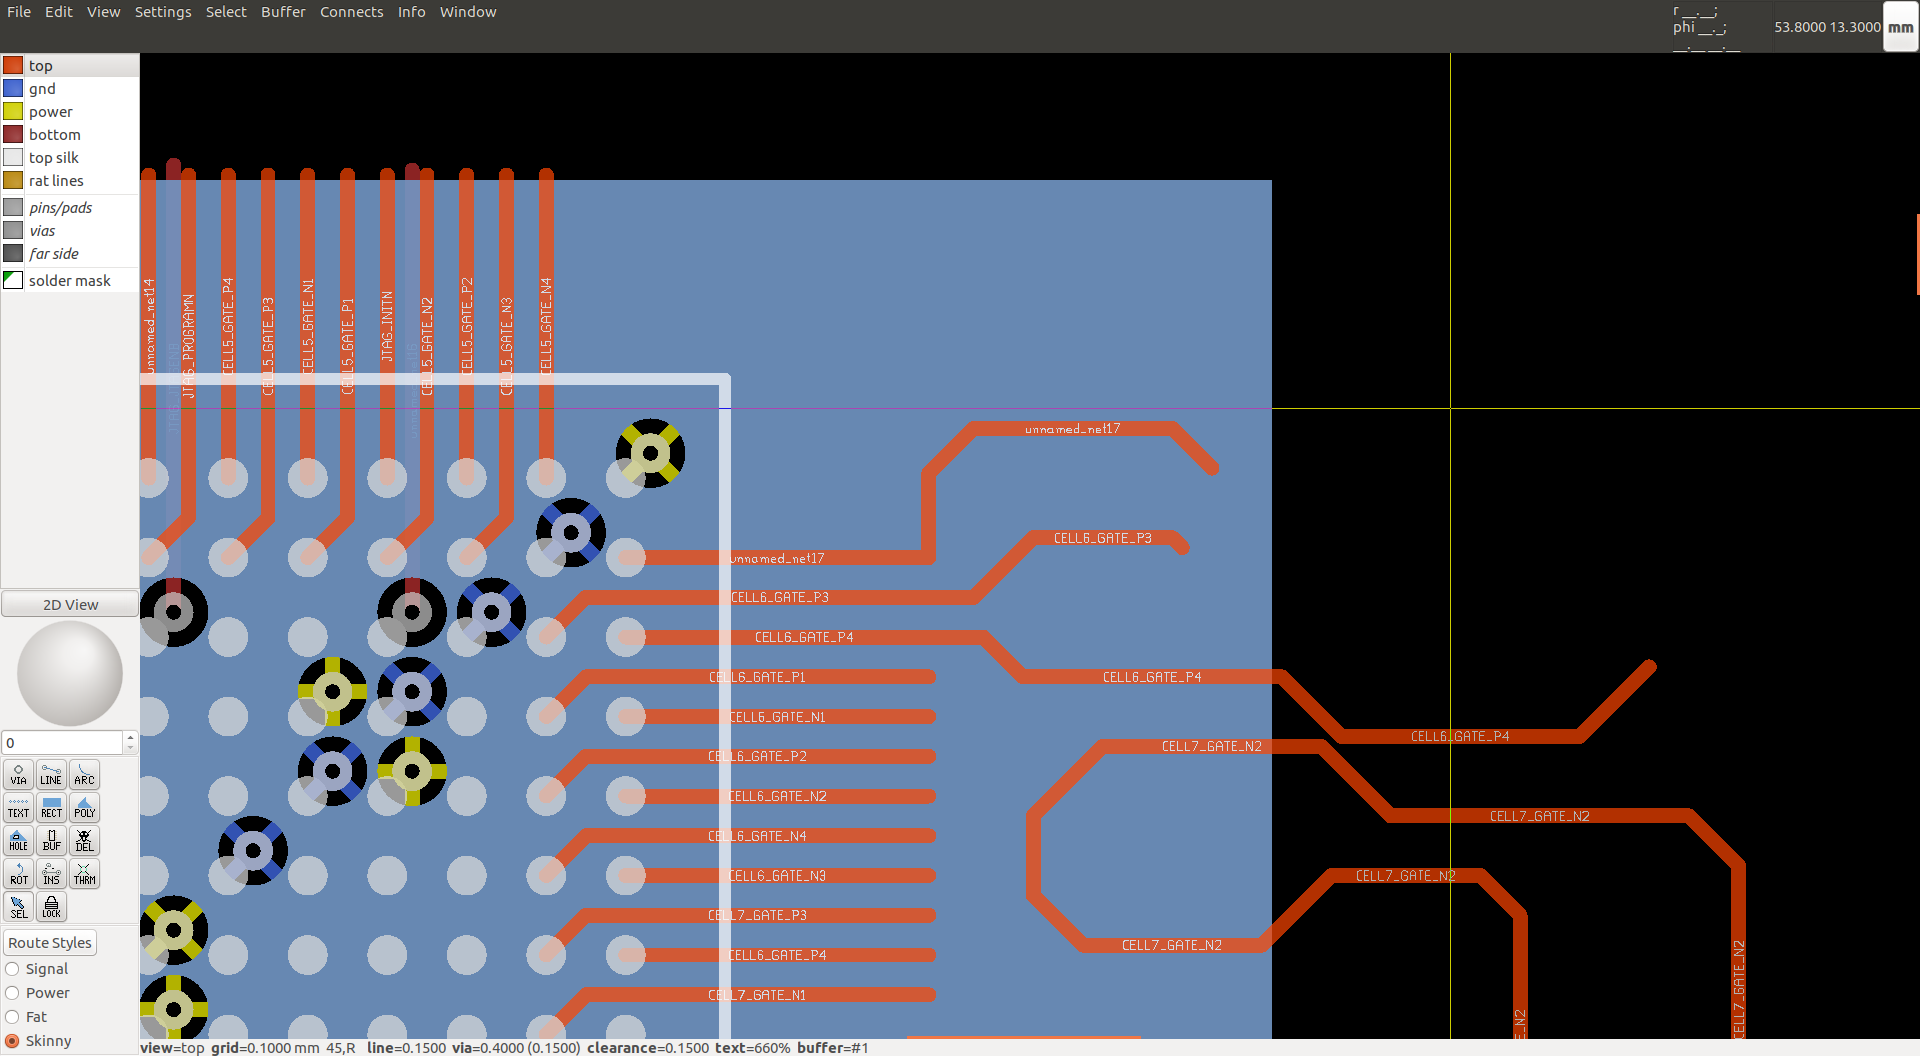Click the rotation value input field
Image resolution: width=1920 pixels, height=1056 pixels.
62,743
